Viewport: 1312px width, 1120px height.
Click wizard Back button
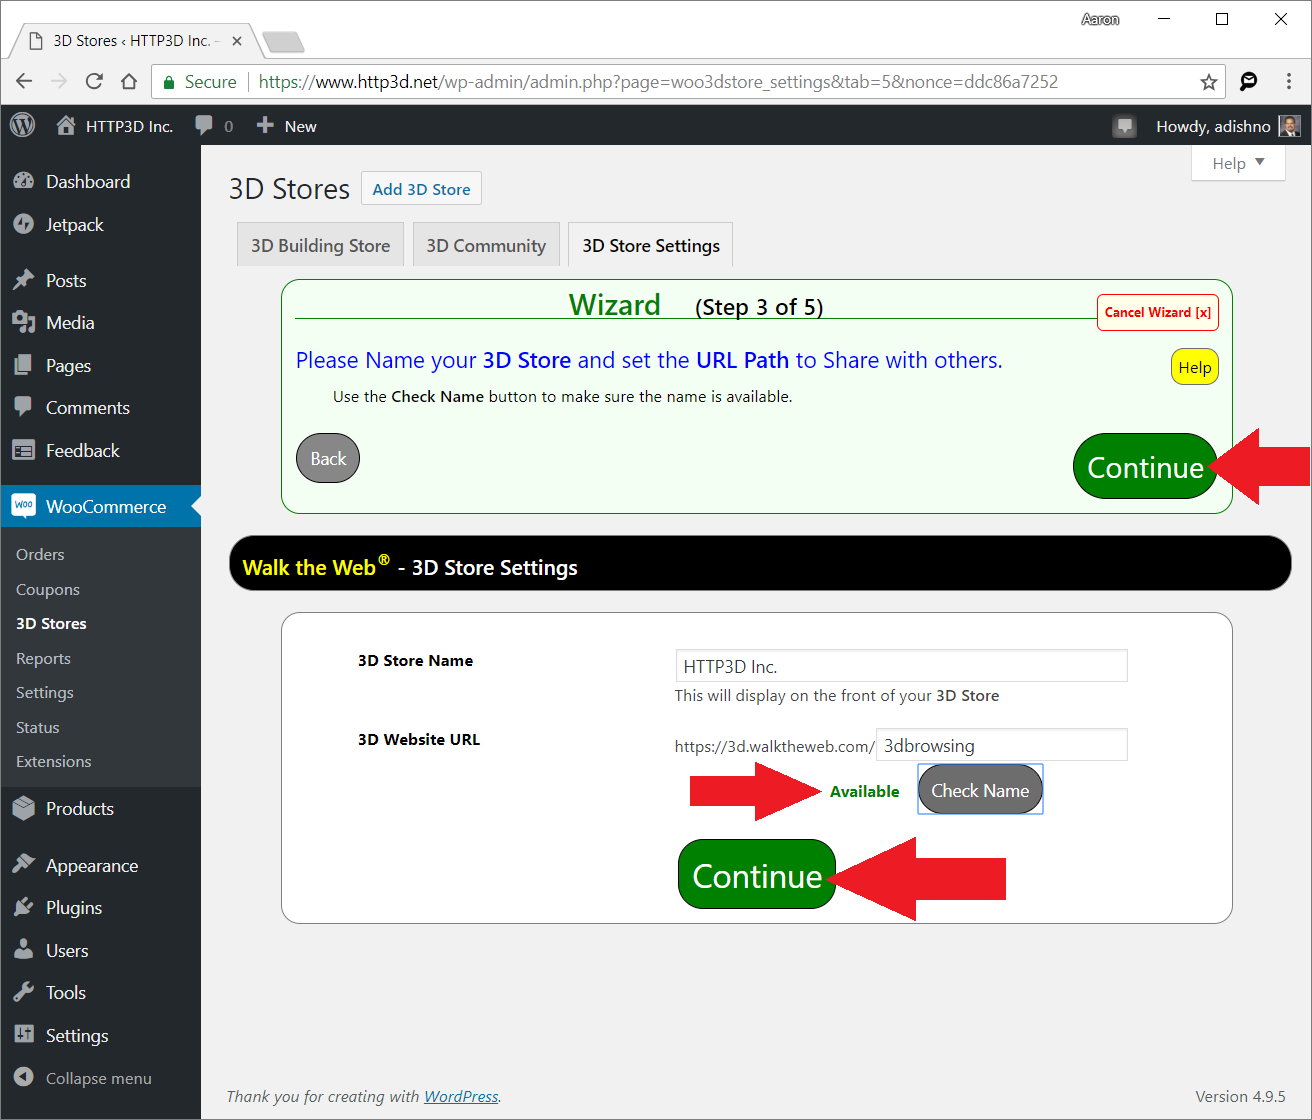328,458
